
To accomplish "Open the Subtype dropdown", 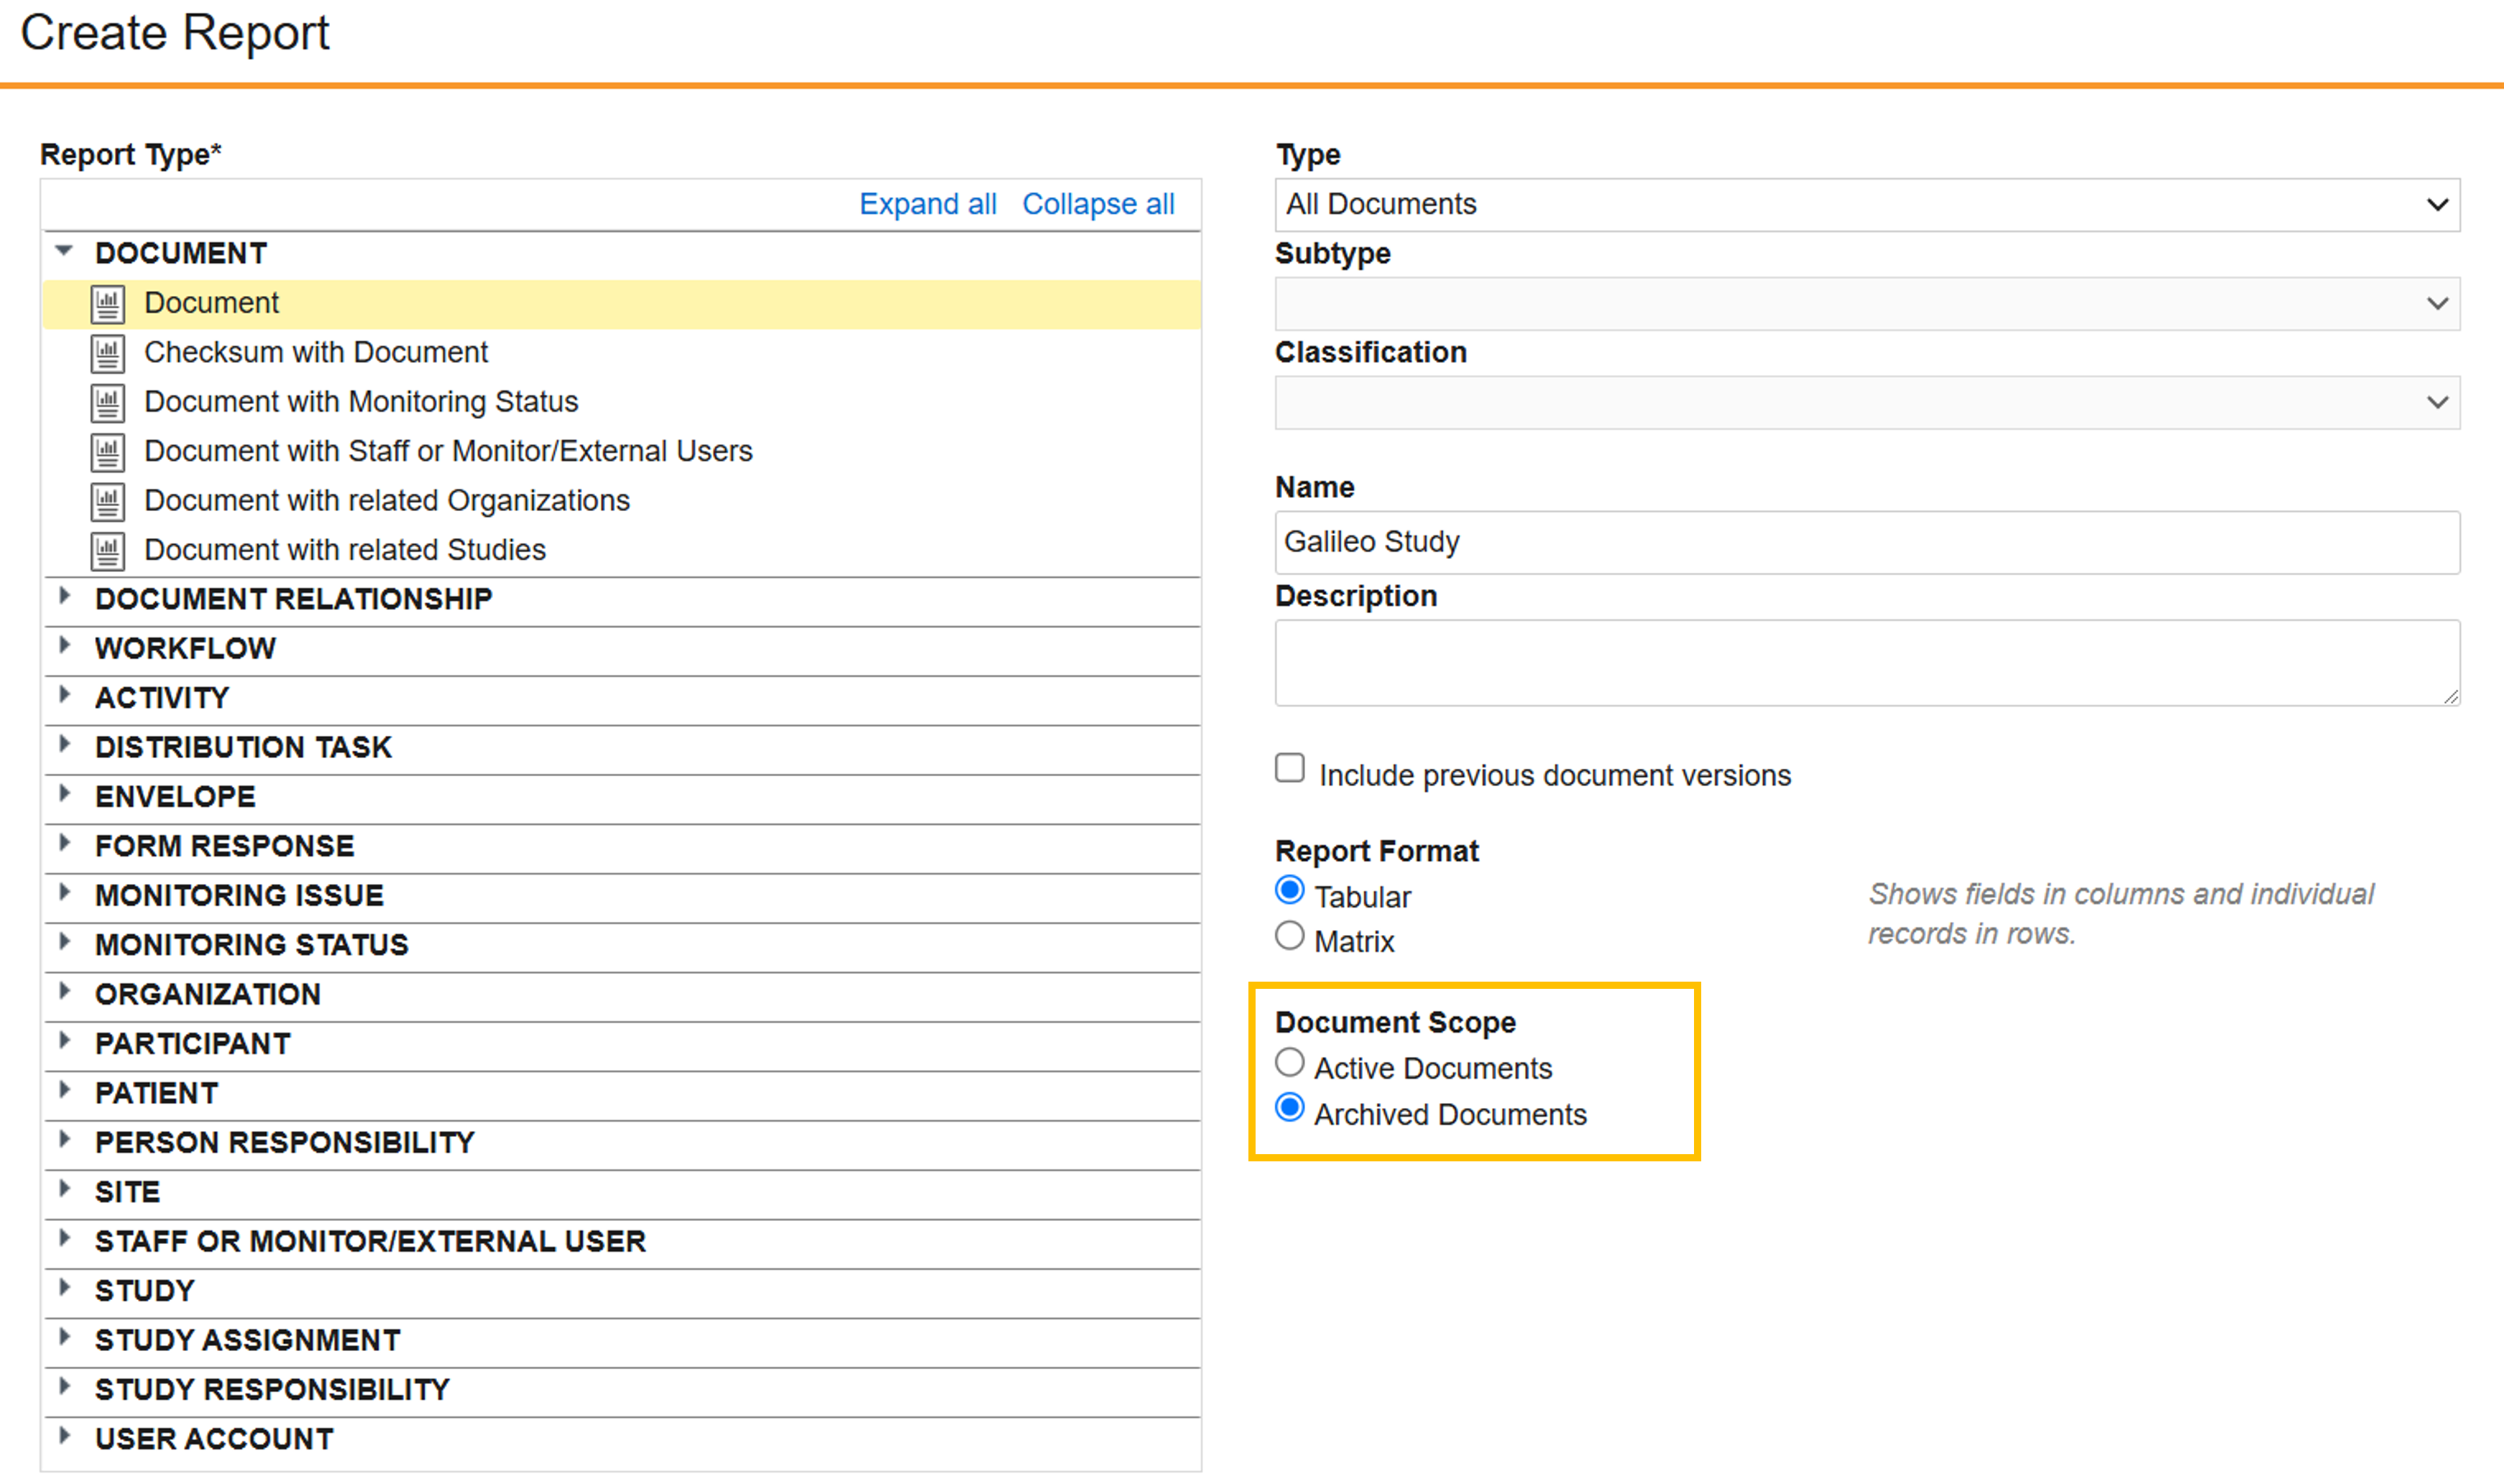I will 1866,304.
